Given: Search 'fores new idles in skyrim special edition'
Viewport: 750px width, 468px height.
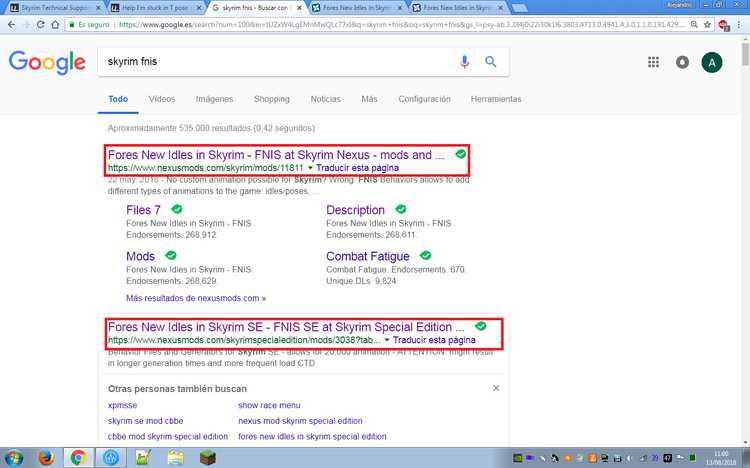Looking at the screenshot, I should tap(312, 436).
